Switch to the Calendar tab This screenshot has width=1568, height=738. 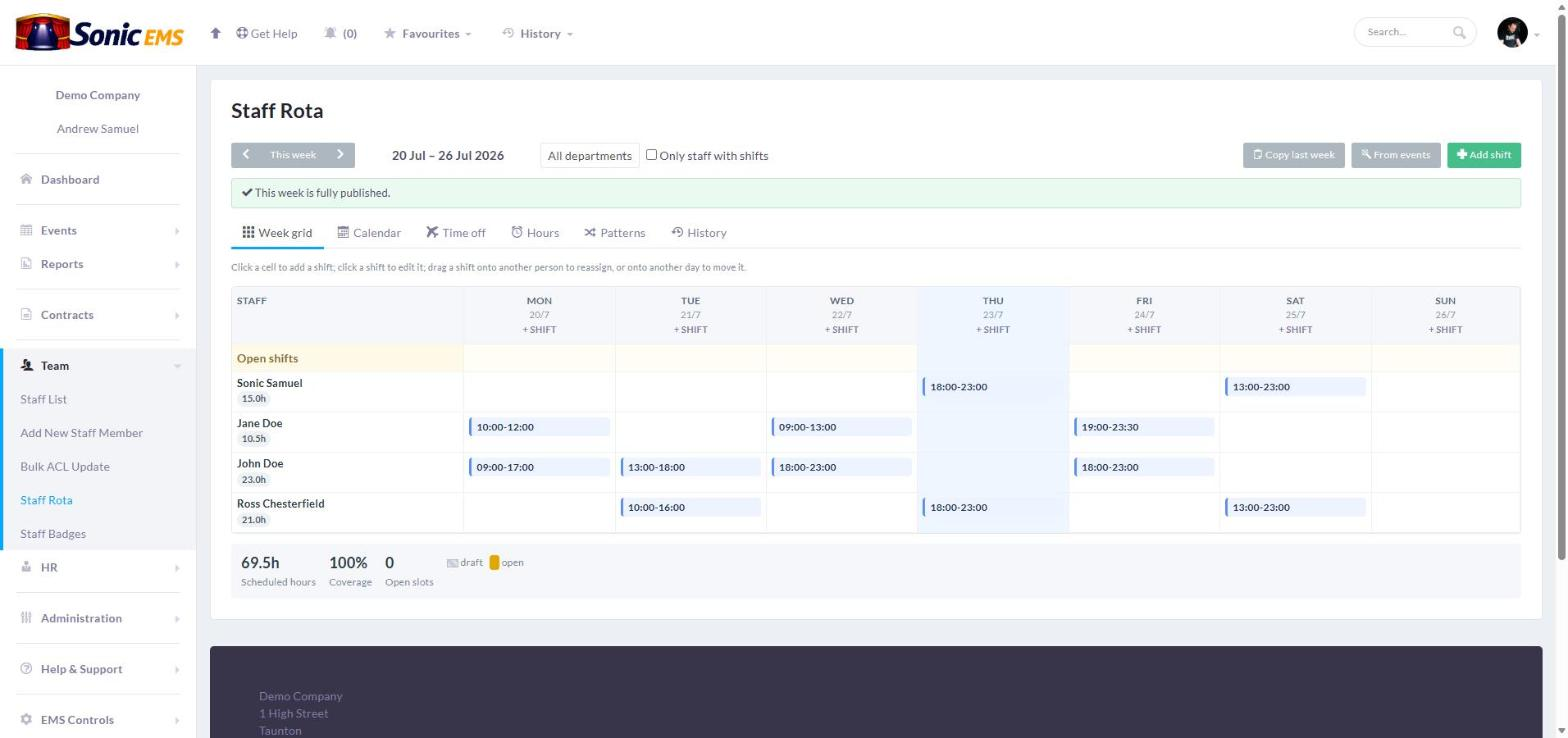369,233
